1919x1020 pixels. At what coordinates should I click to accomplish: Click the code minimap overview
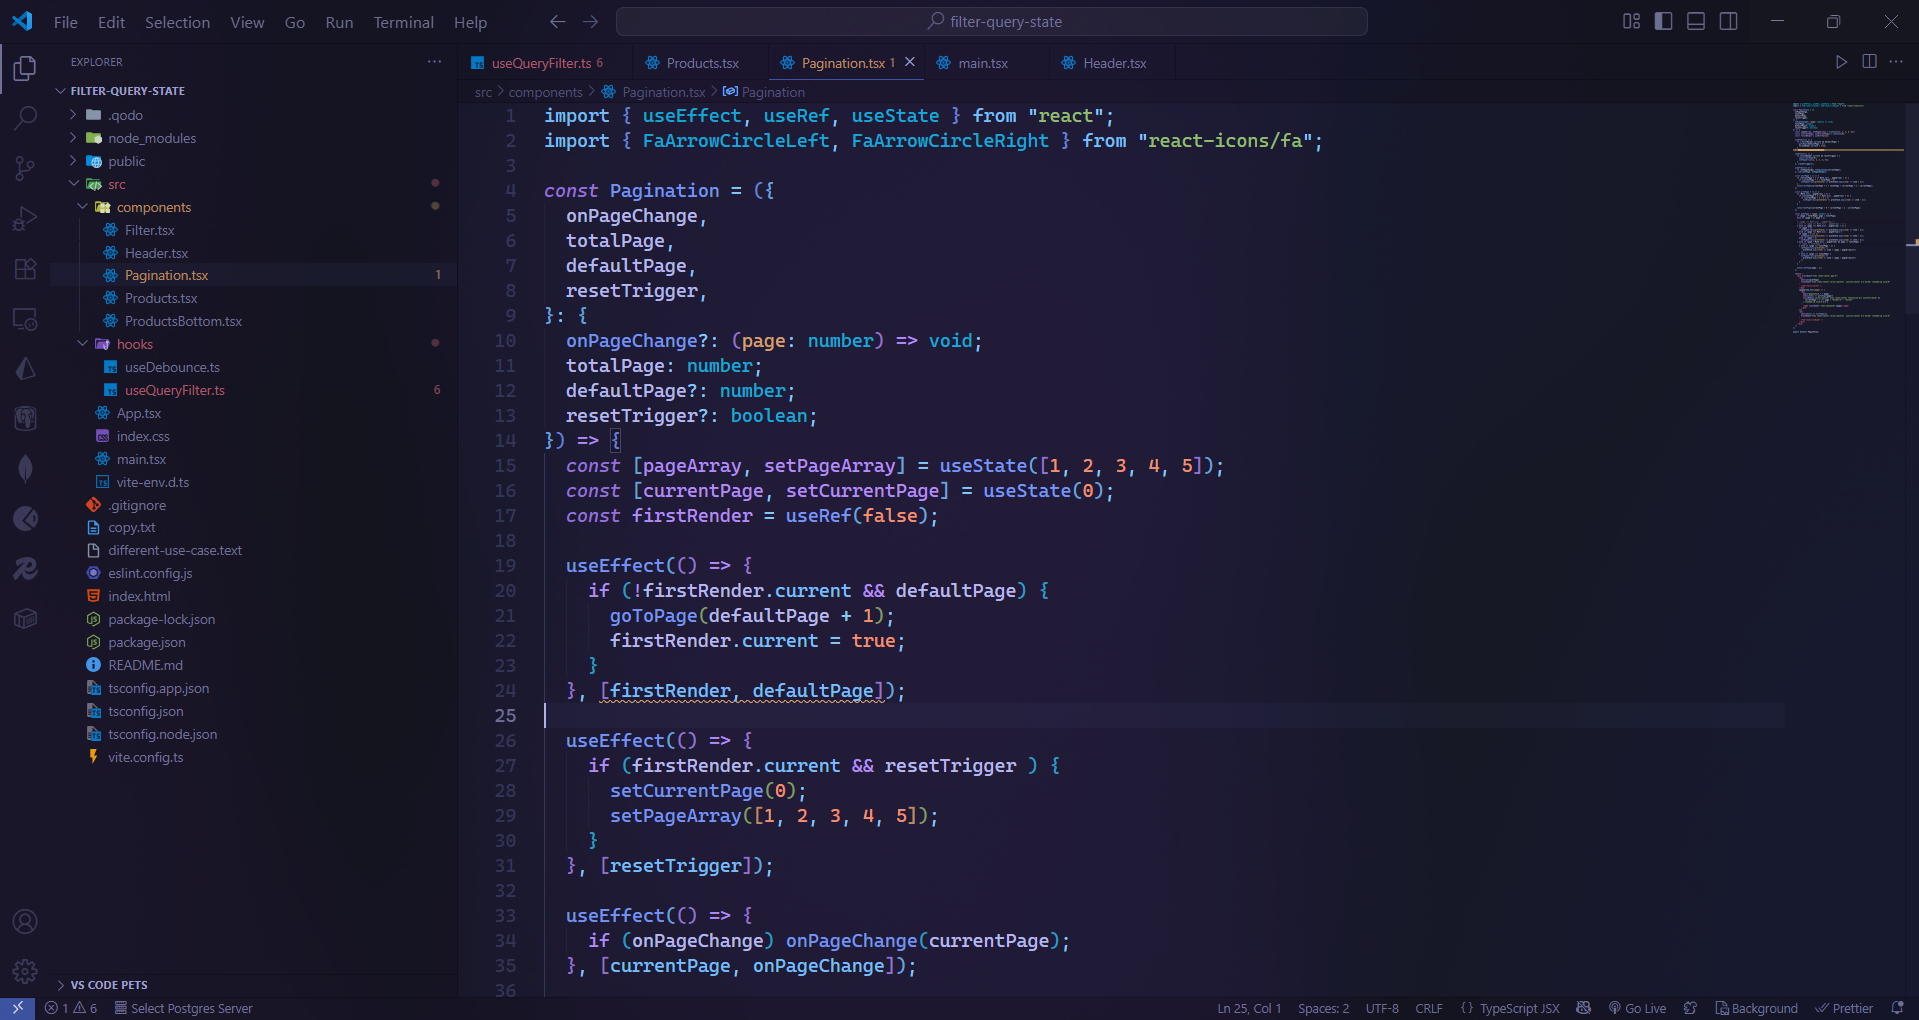pyautogui.click(x=1846, y=220)
